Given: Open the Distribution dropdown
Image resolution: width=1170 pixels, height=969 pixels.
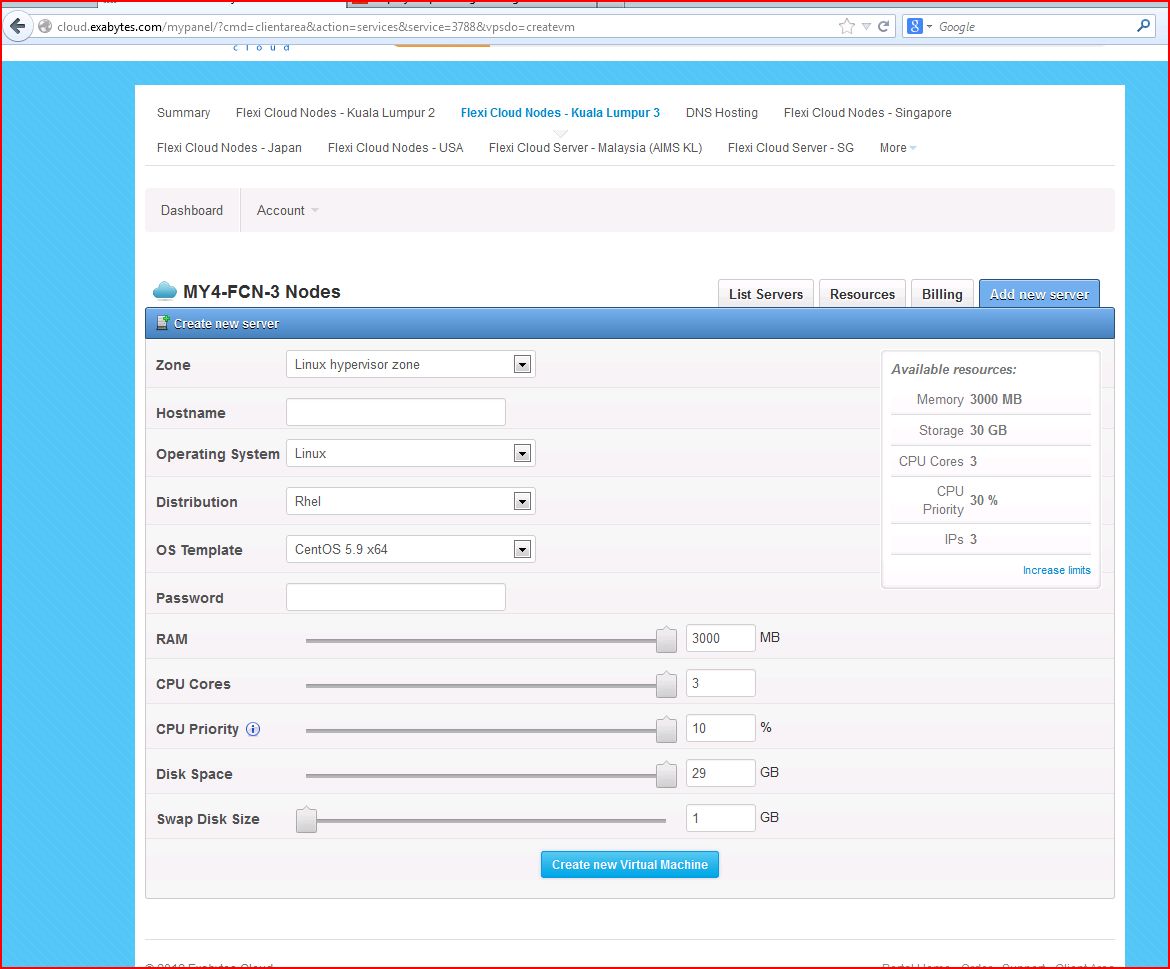Looking at the screenshot, I should (x=410, y=501).
